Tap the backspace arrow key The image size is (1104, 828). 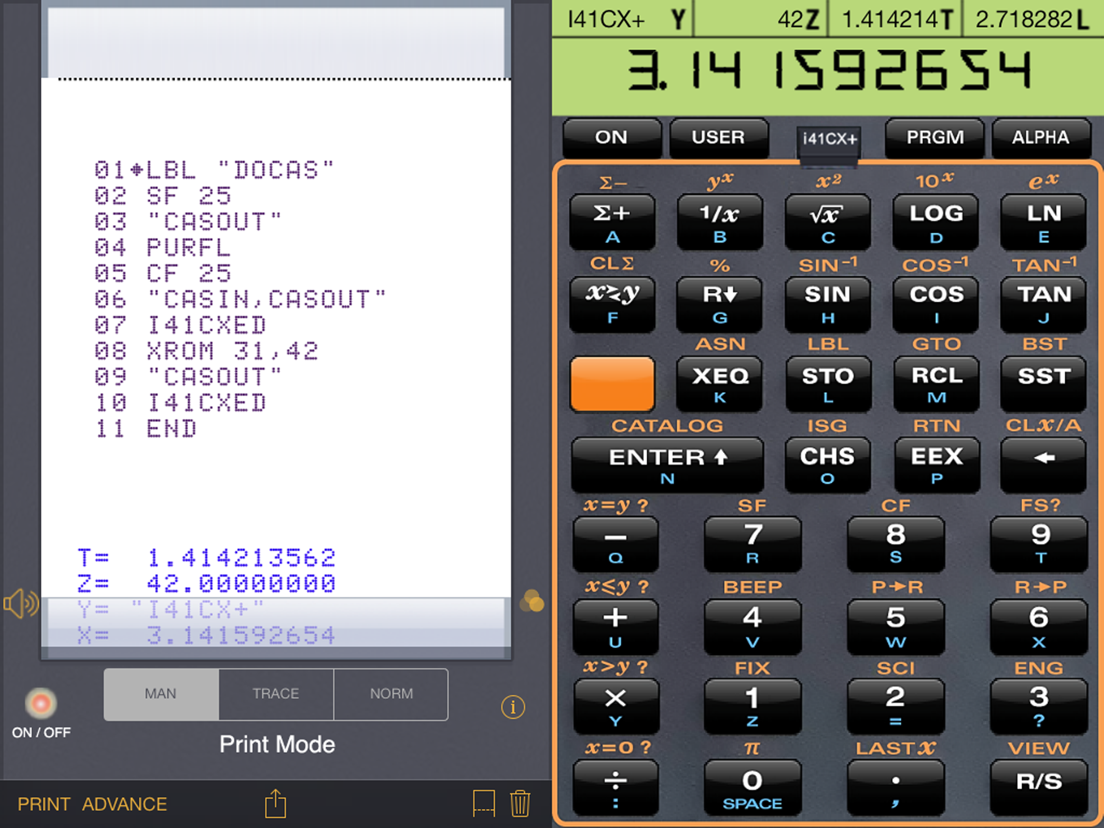1043,465
